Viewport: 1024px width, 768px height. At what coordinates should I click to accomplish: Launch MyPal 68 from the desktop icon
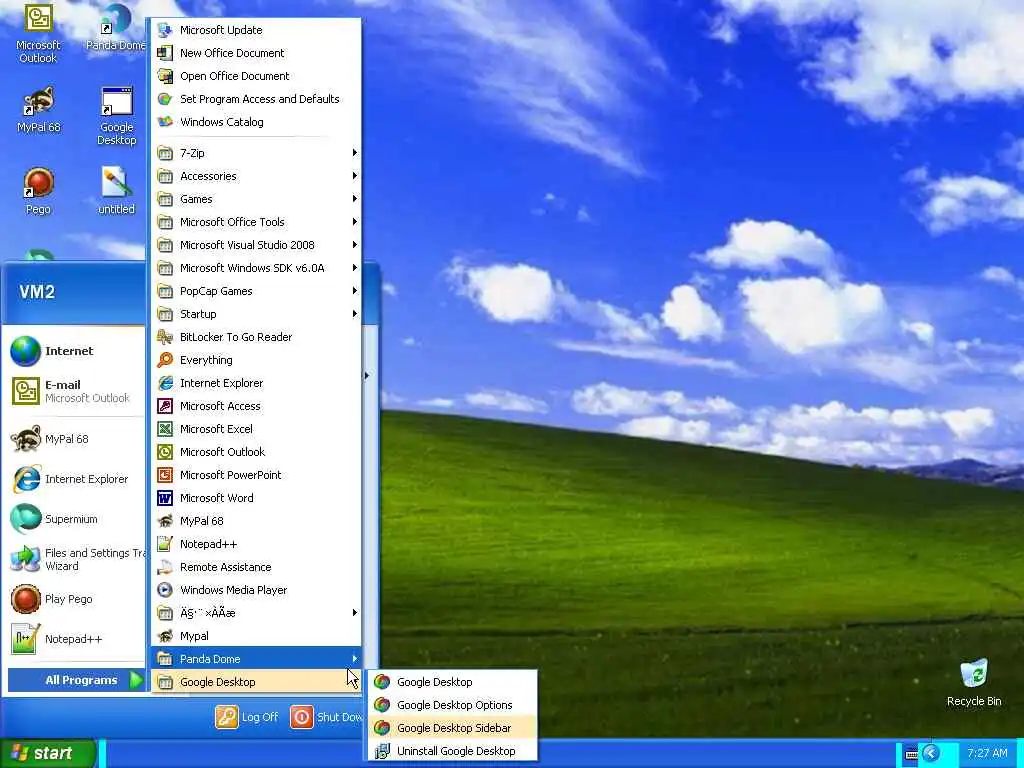(38, 110)
